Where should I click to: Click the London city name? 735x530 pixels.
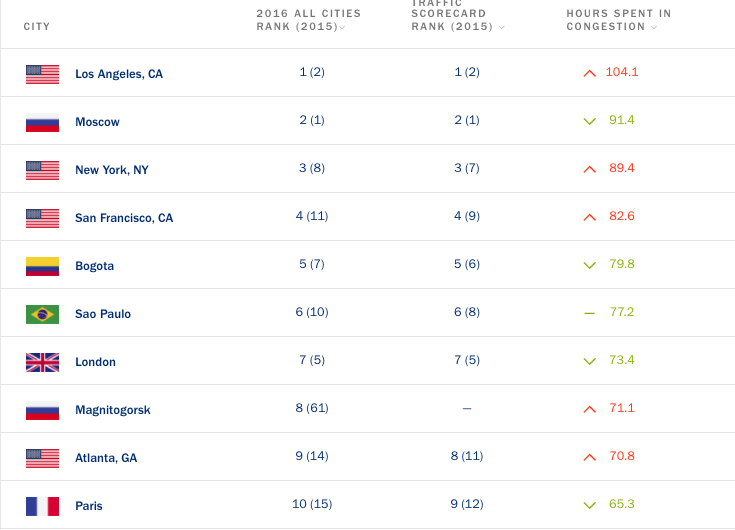point(96,362)
